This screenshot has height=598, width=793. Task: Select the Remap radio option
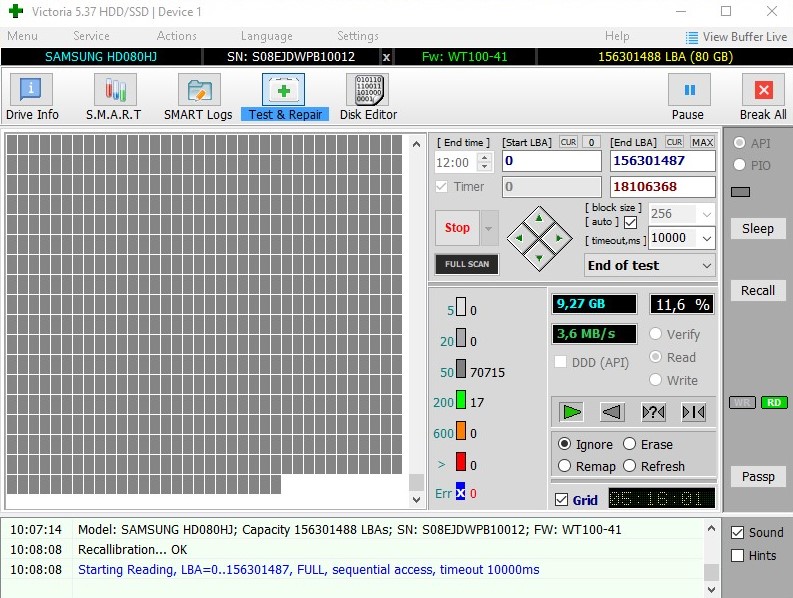click(x=566, y=466)
